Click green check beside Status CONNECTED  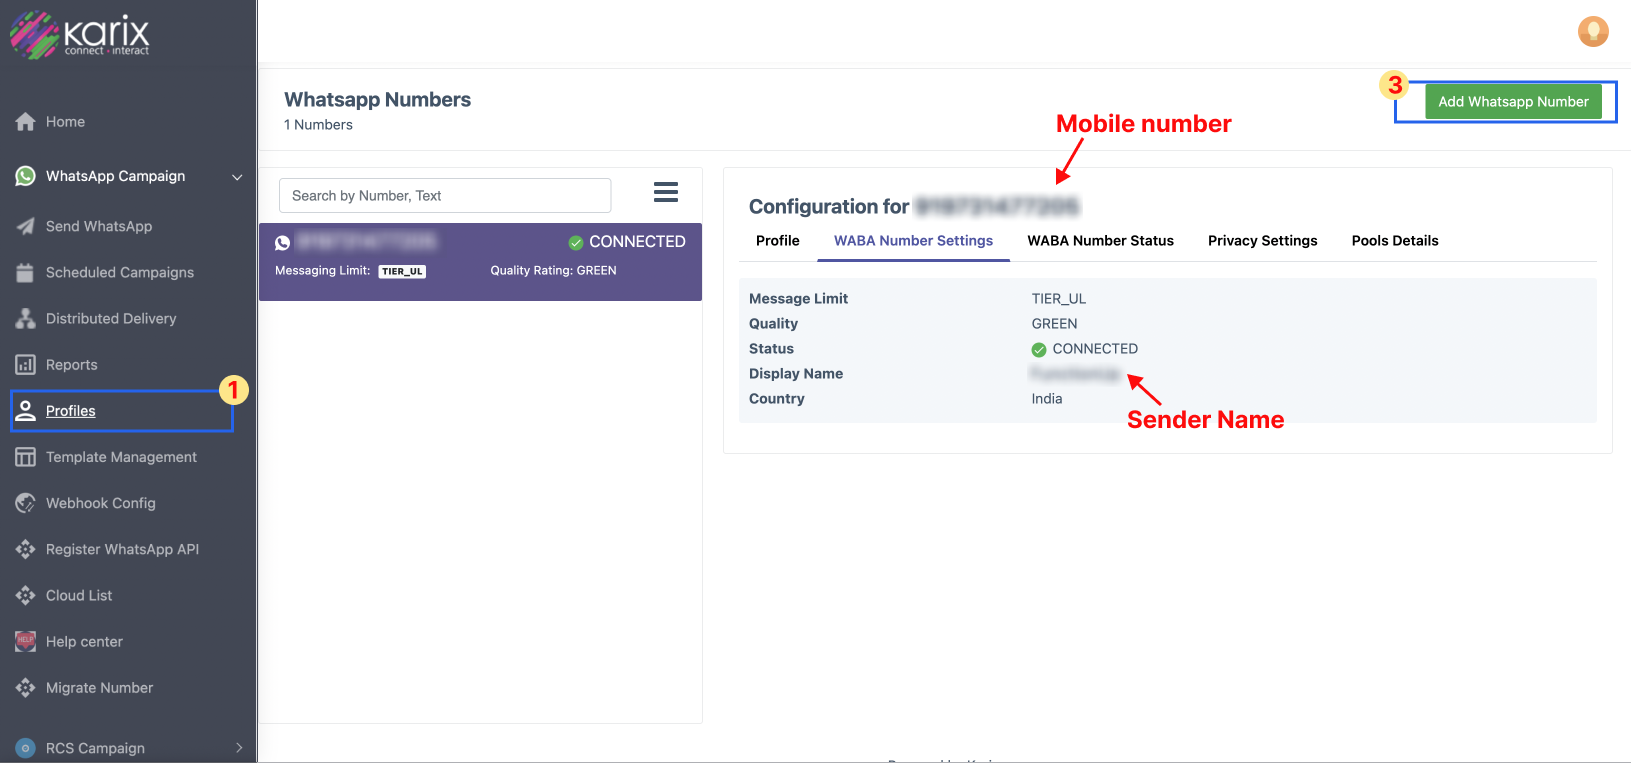[1039, 349]
